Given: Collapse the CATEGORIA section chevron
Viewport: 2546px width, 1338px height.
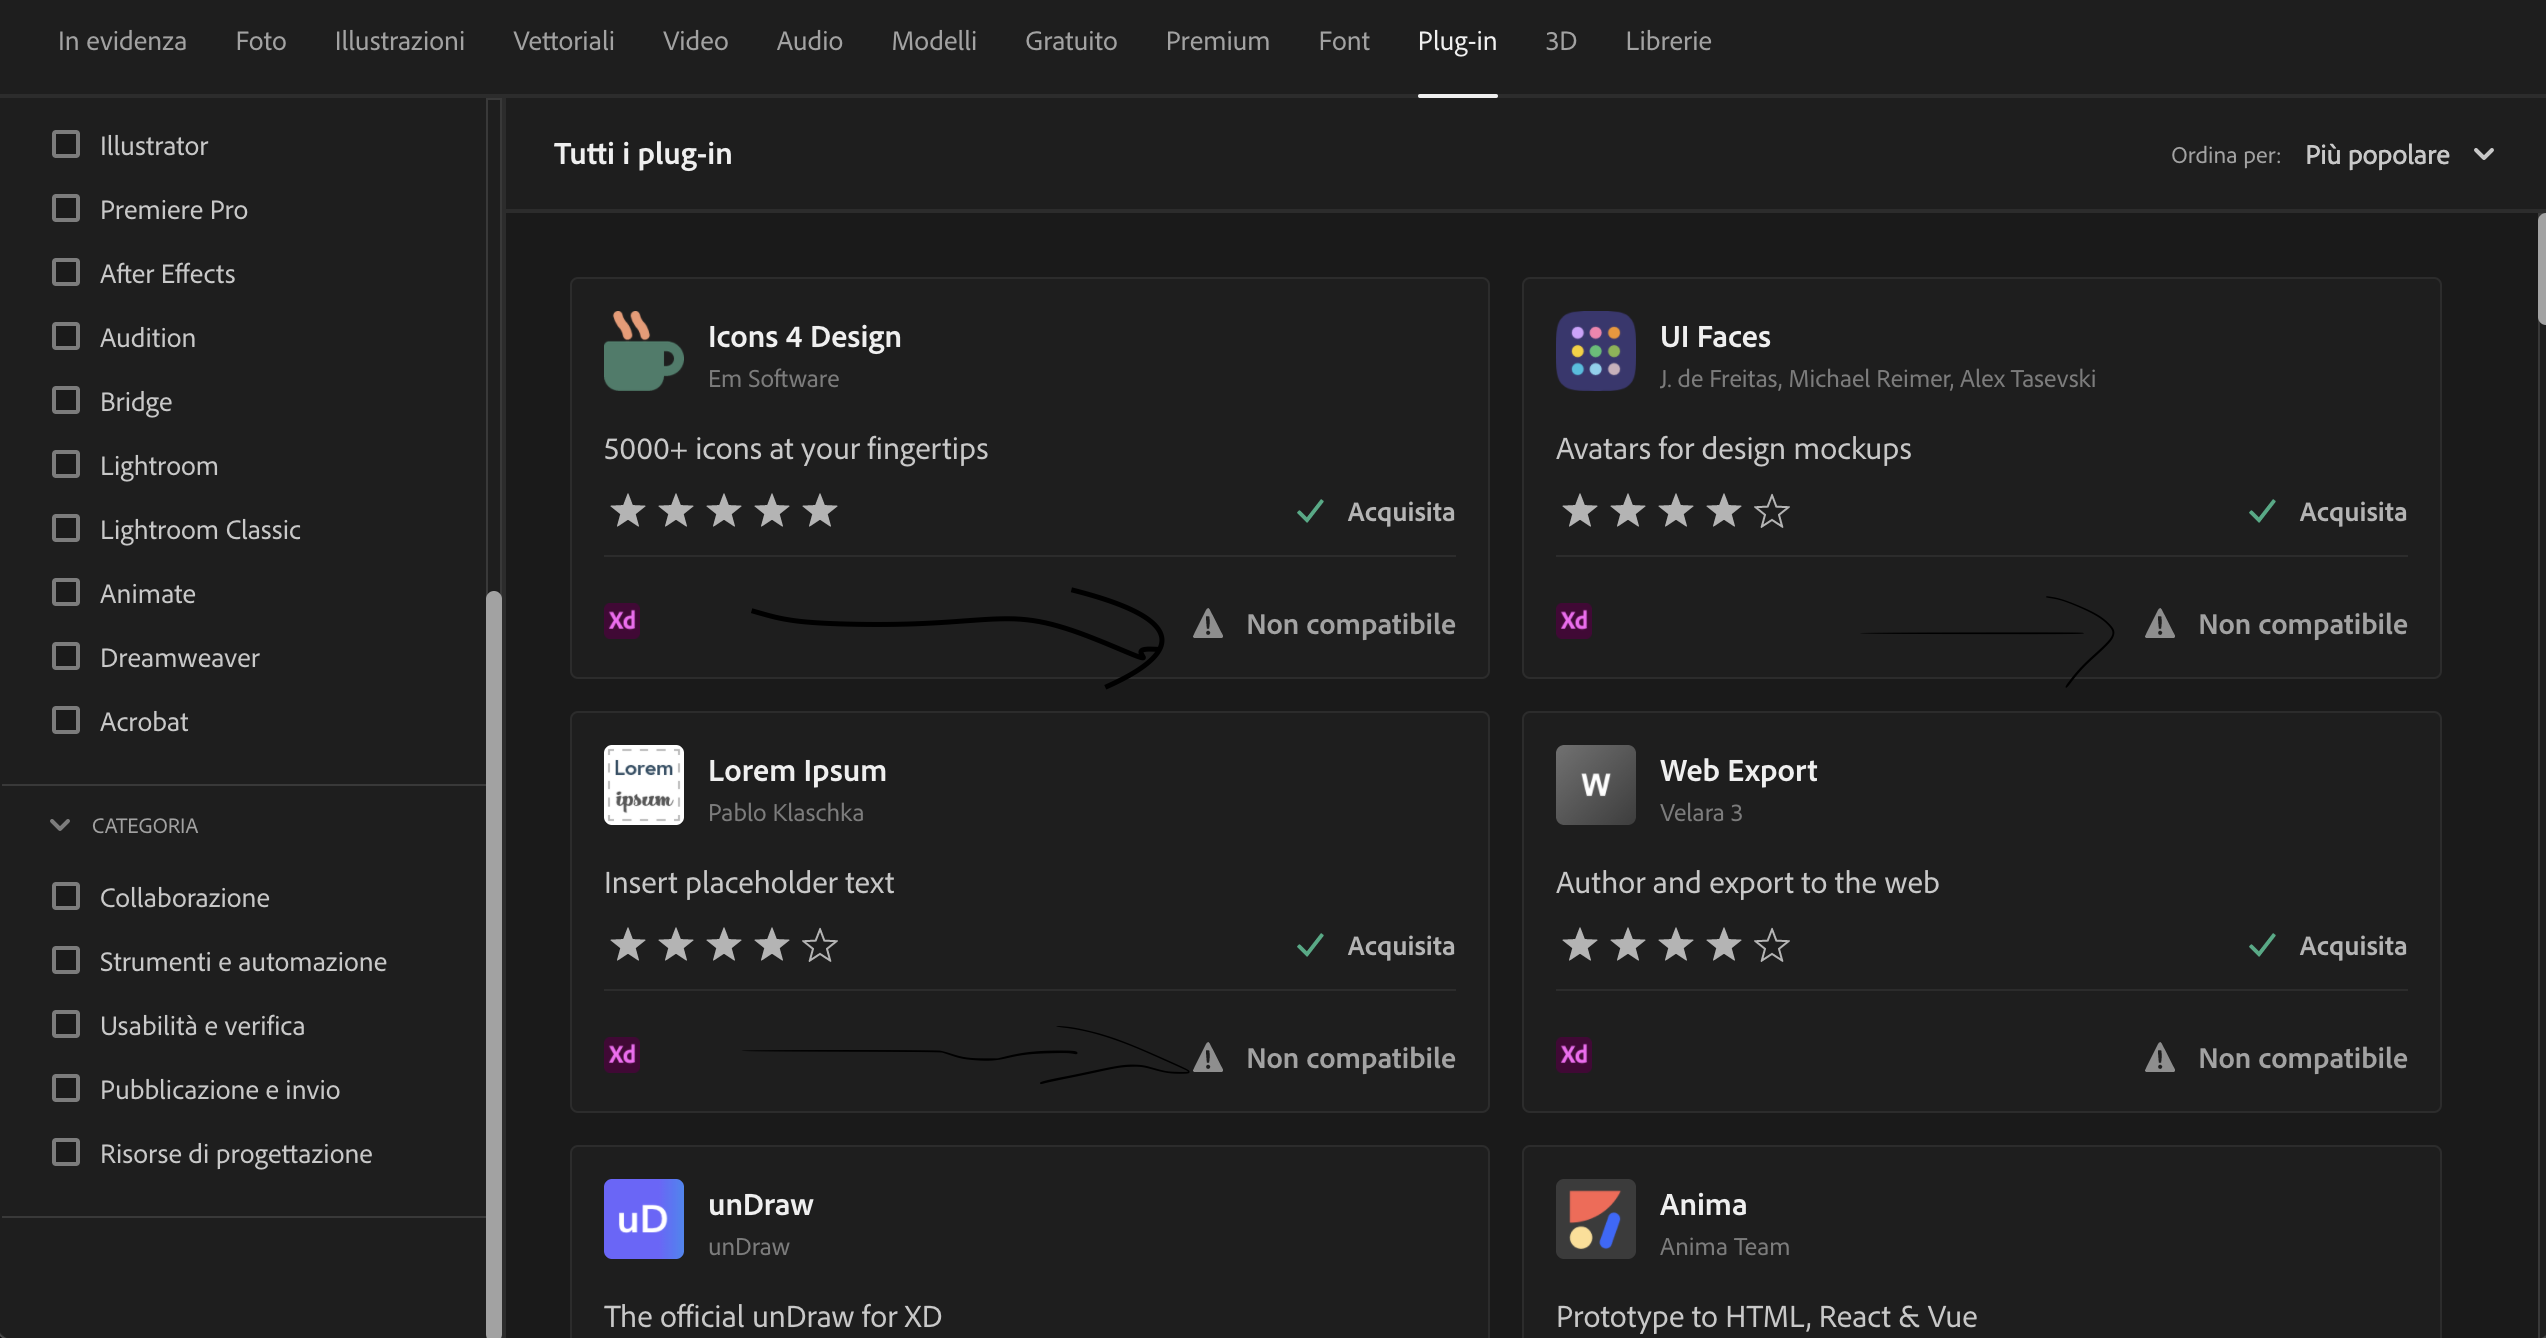Looking at the screenshot, I should (x=60, y=825).
